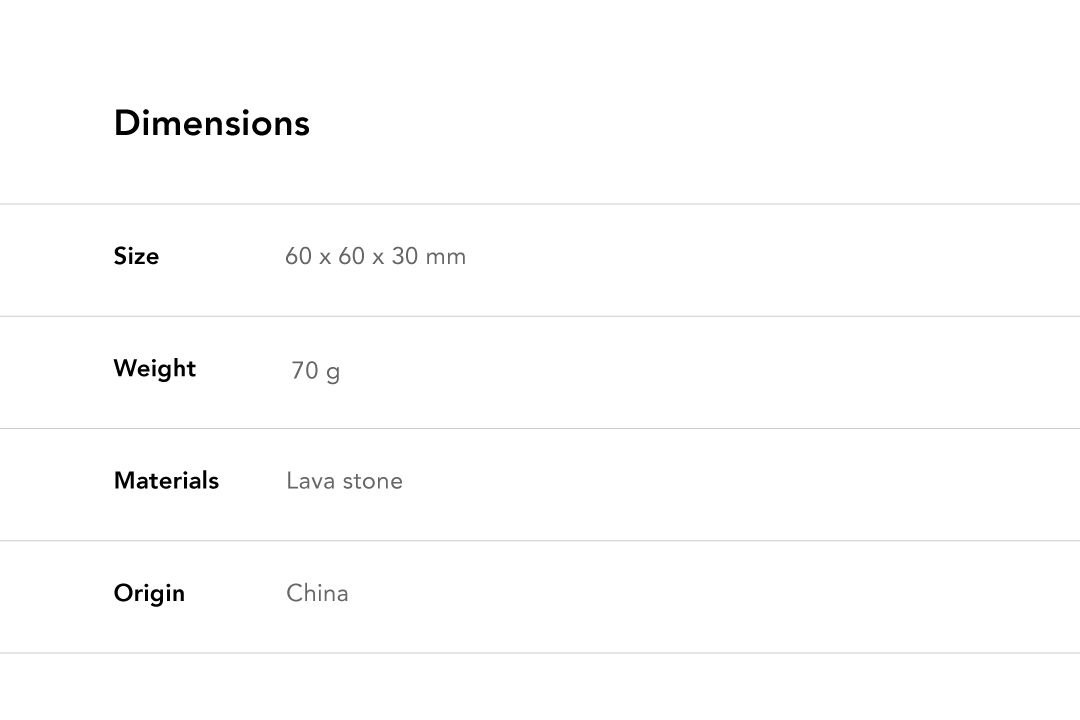
Task: Select the 60 x 60 x 30 mm value
Action: point(375,256)
